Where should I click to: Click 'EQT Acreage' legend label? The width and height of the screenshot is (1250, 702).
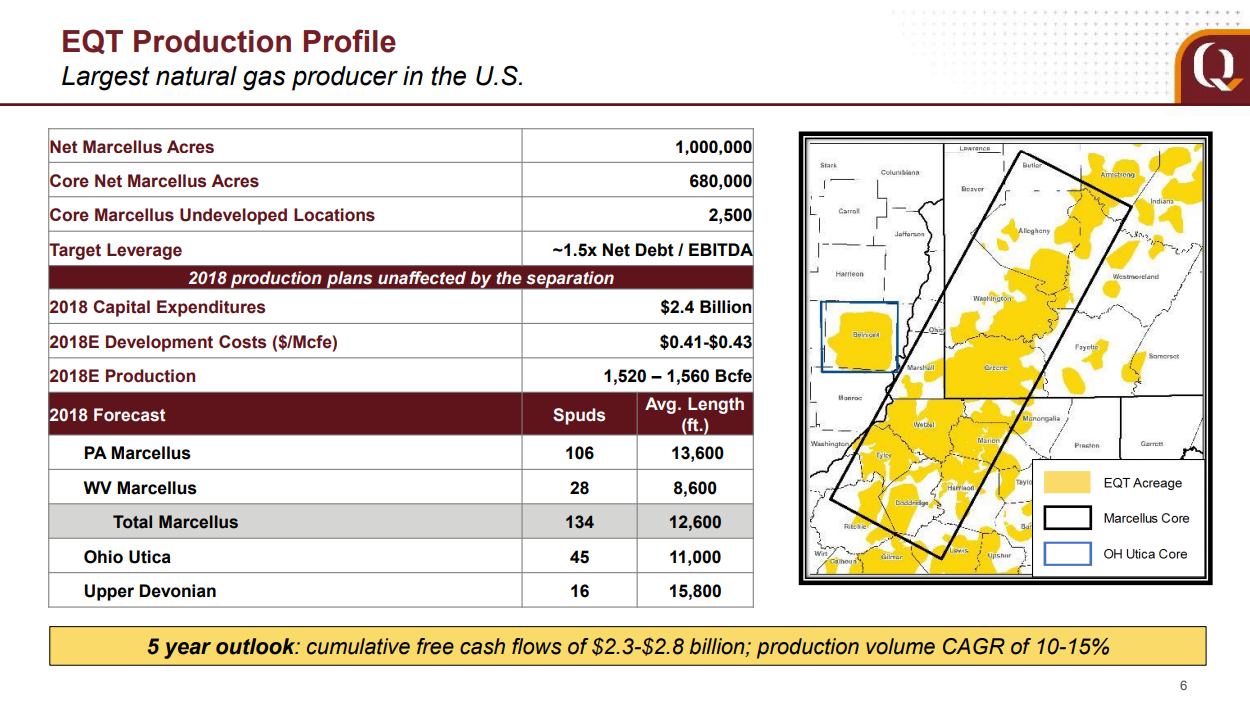click(x=1142, y=483)
